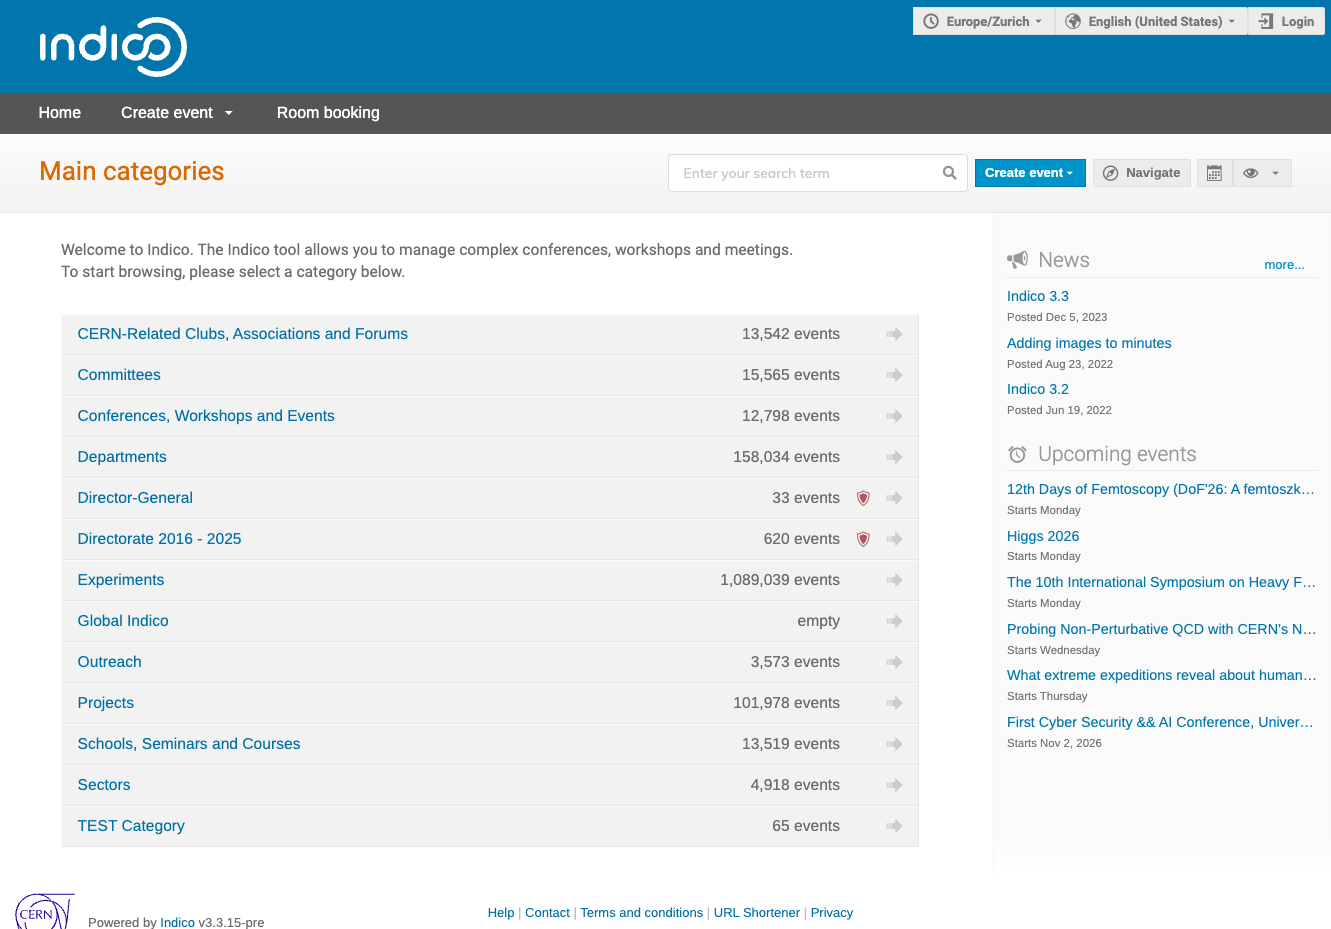Click the news 'more...' link
Viewport: 1331px width, 929px height.
1284,265
